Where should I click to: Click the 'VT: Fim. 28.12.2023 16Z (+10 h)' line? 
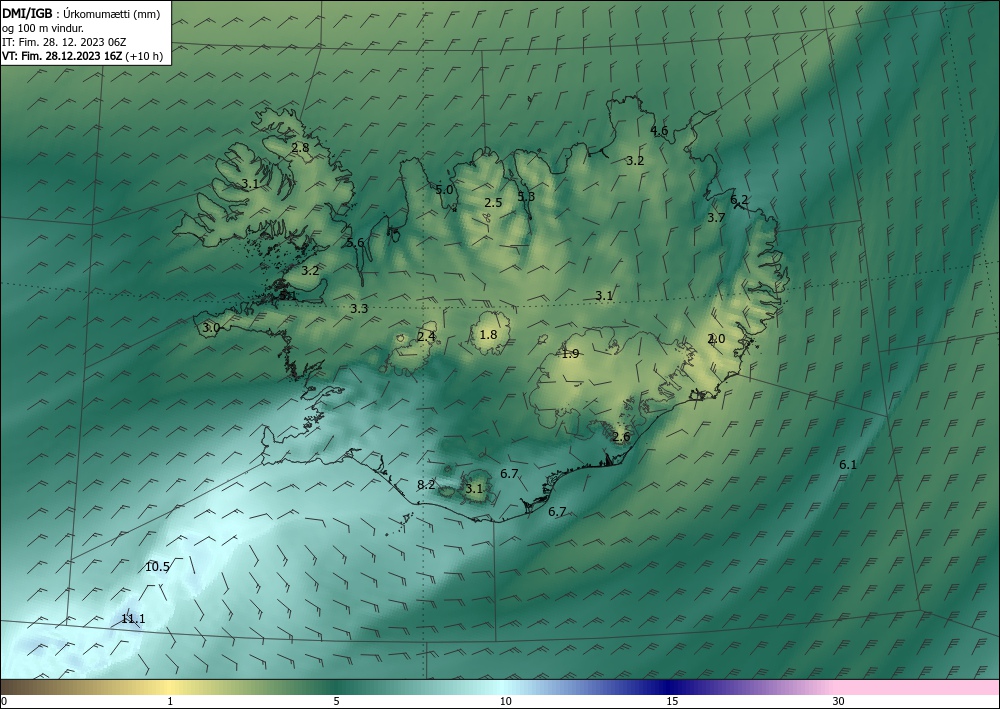82,56
